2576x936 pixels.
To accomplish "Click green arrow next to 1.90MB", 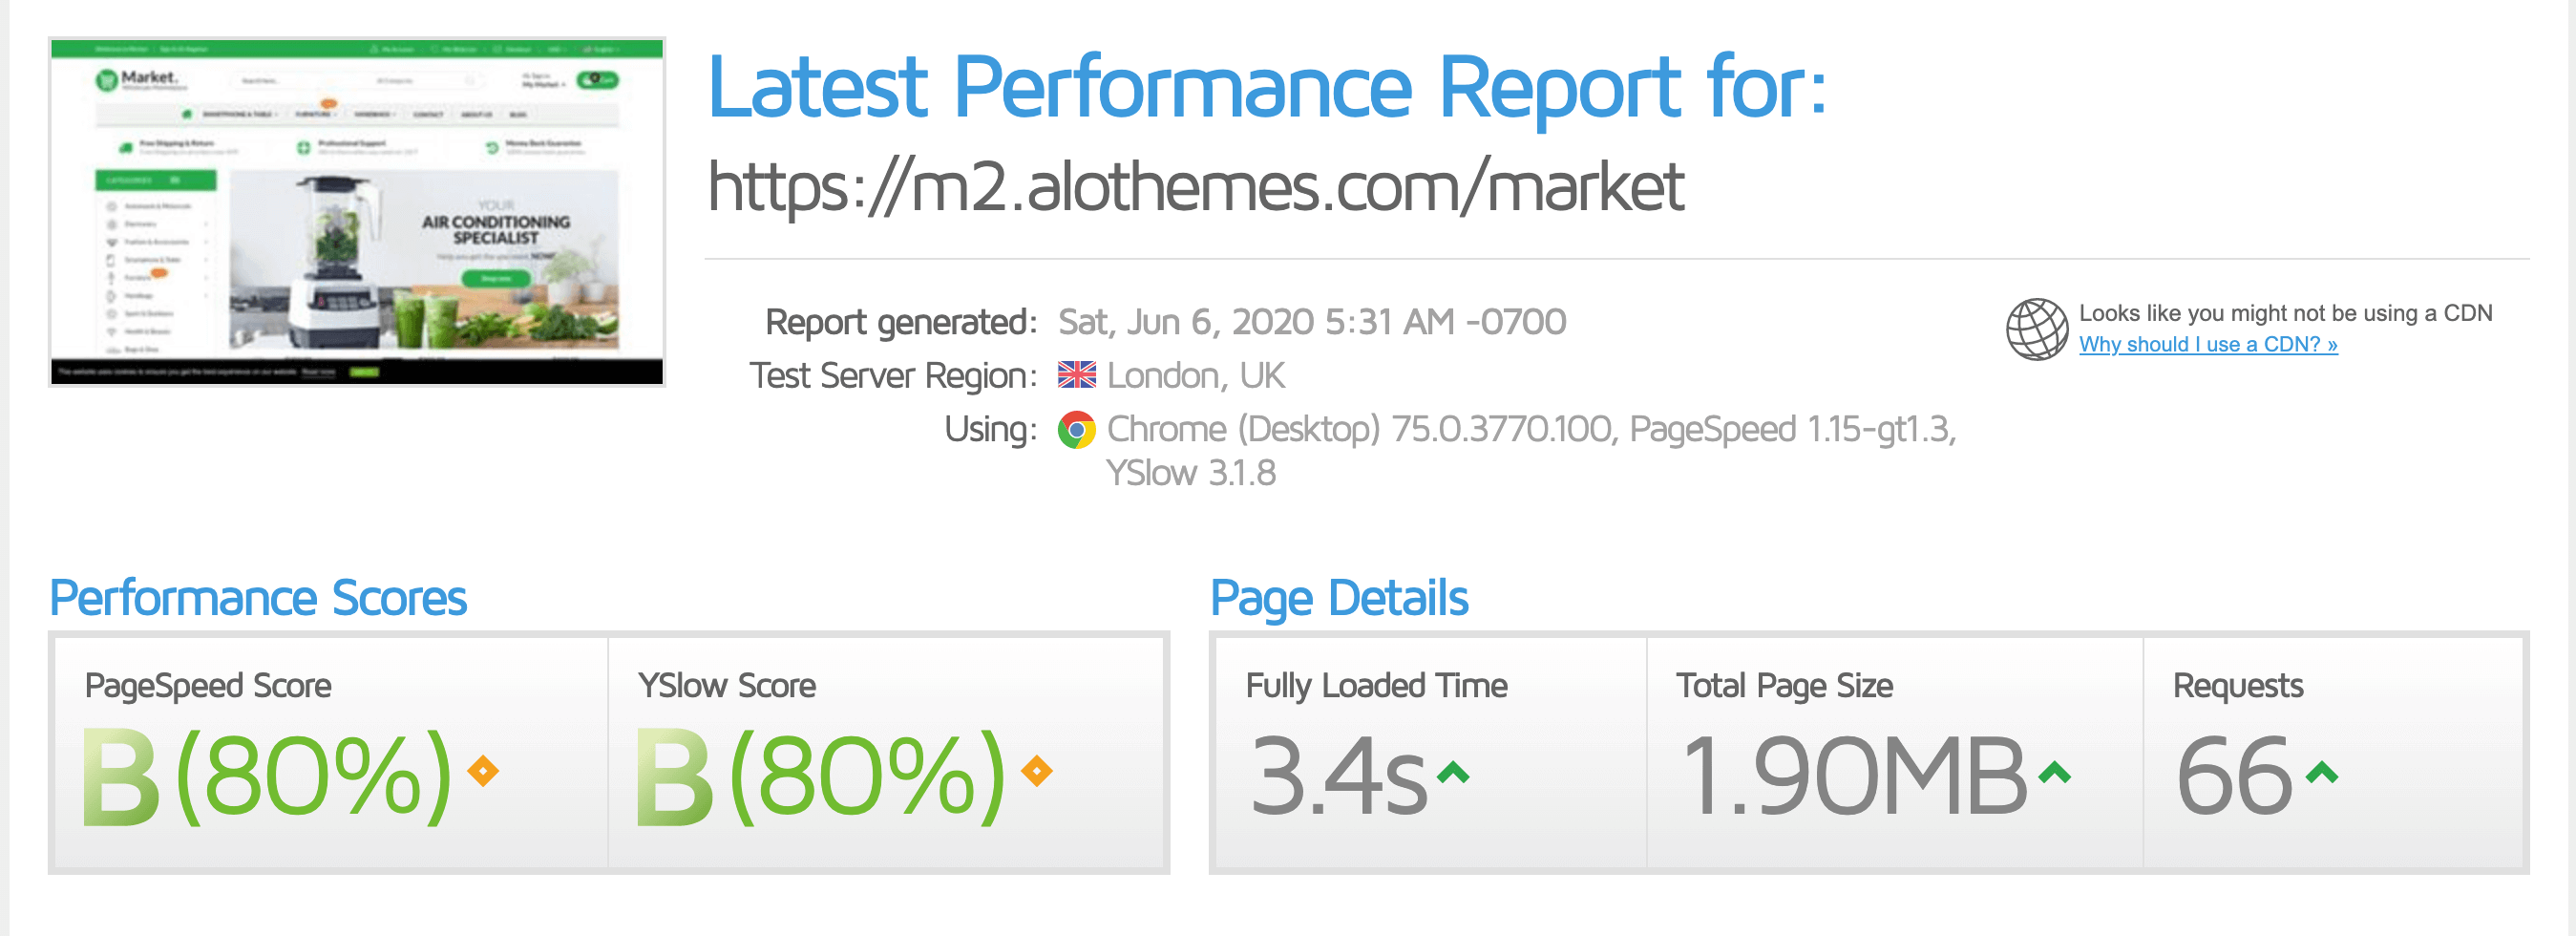I will (x=2054, y=772).
